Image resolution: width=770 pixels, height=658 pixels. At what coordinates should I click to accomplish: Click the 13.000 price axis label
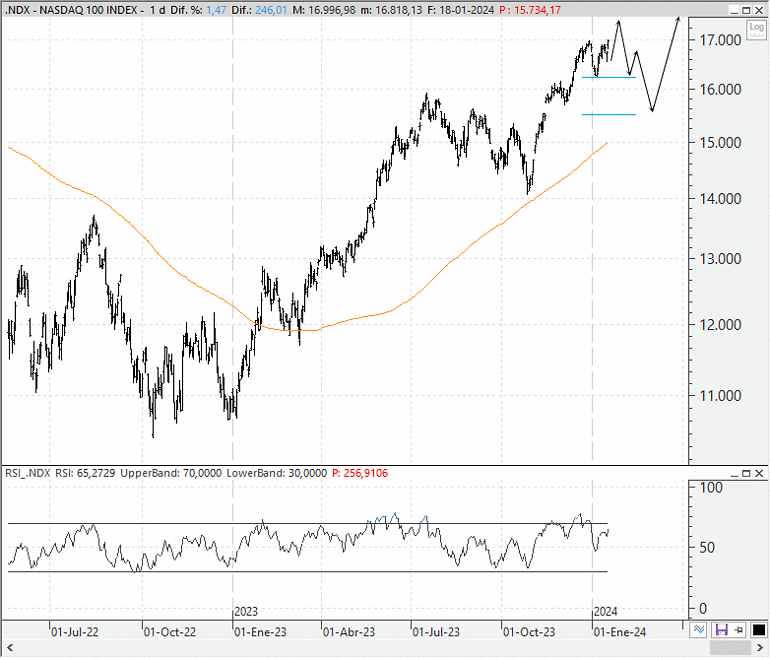tap(720, 259)
